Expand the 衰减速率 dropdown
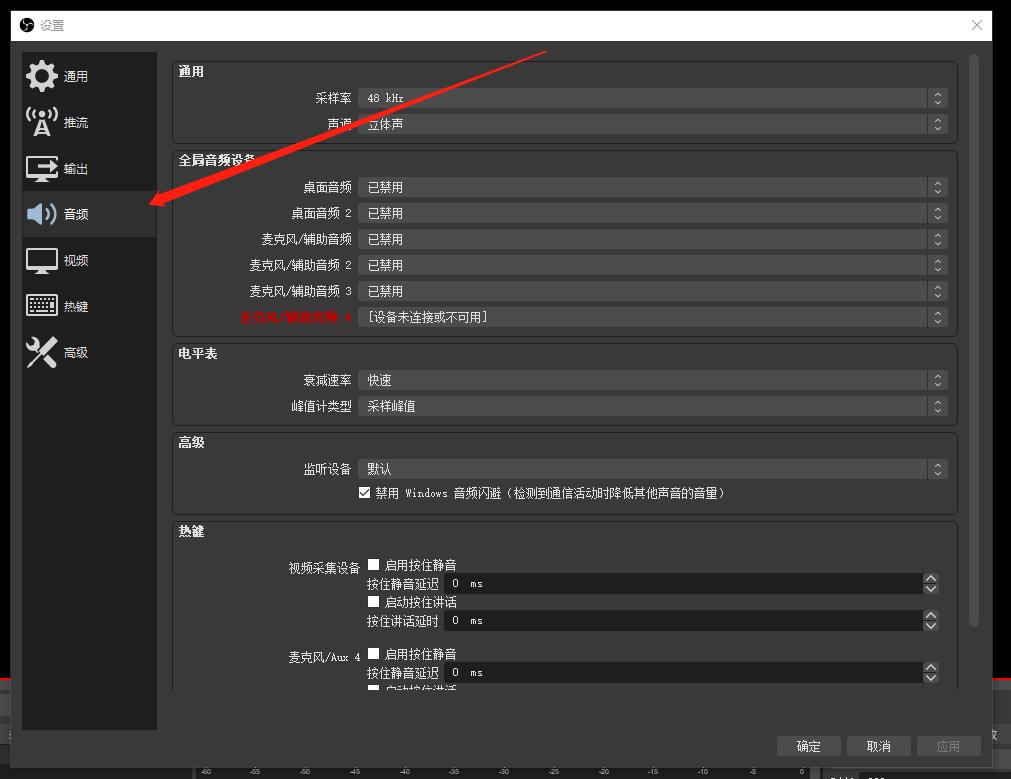 point(650,379)
